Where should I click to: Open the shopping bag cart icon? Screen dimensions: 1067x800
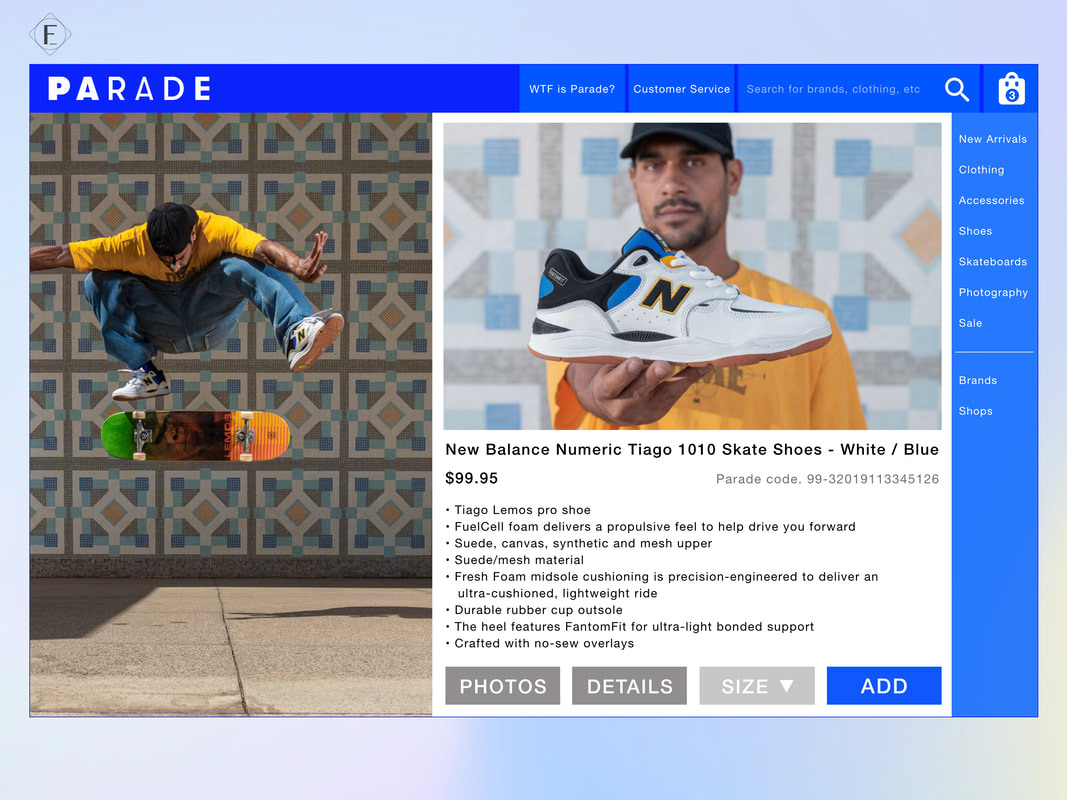(x=1011, y=88)
